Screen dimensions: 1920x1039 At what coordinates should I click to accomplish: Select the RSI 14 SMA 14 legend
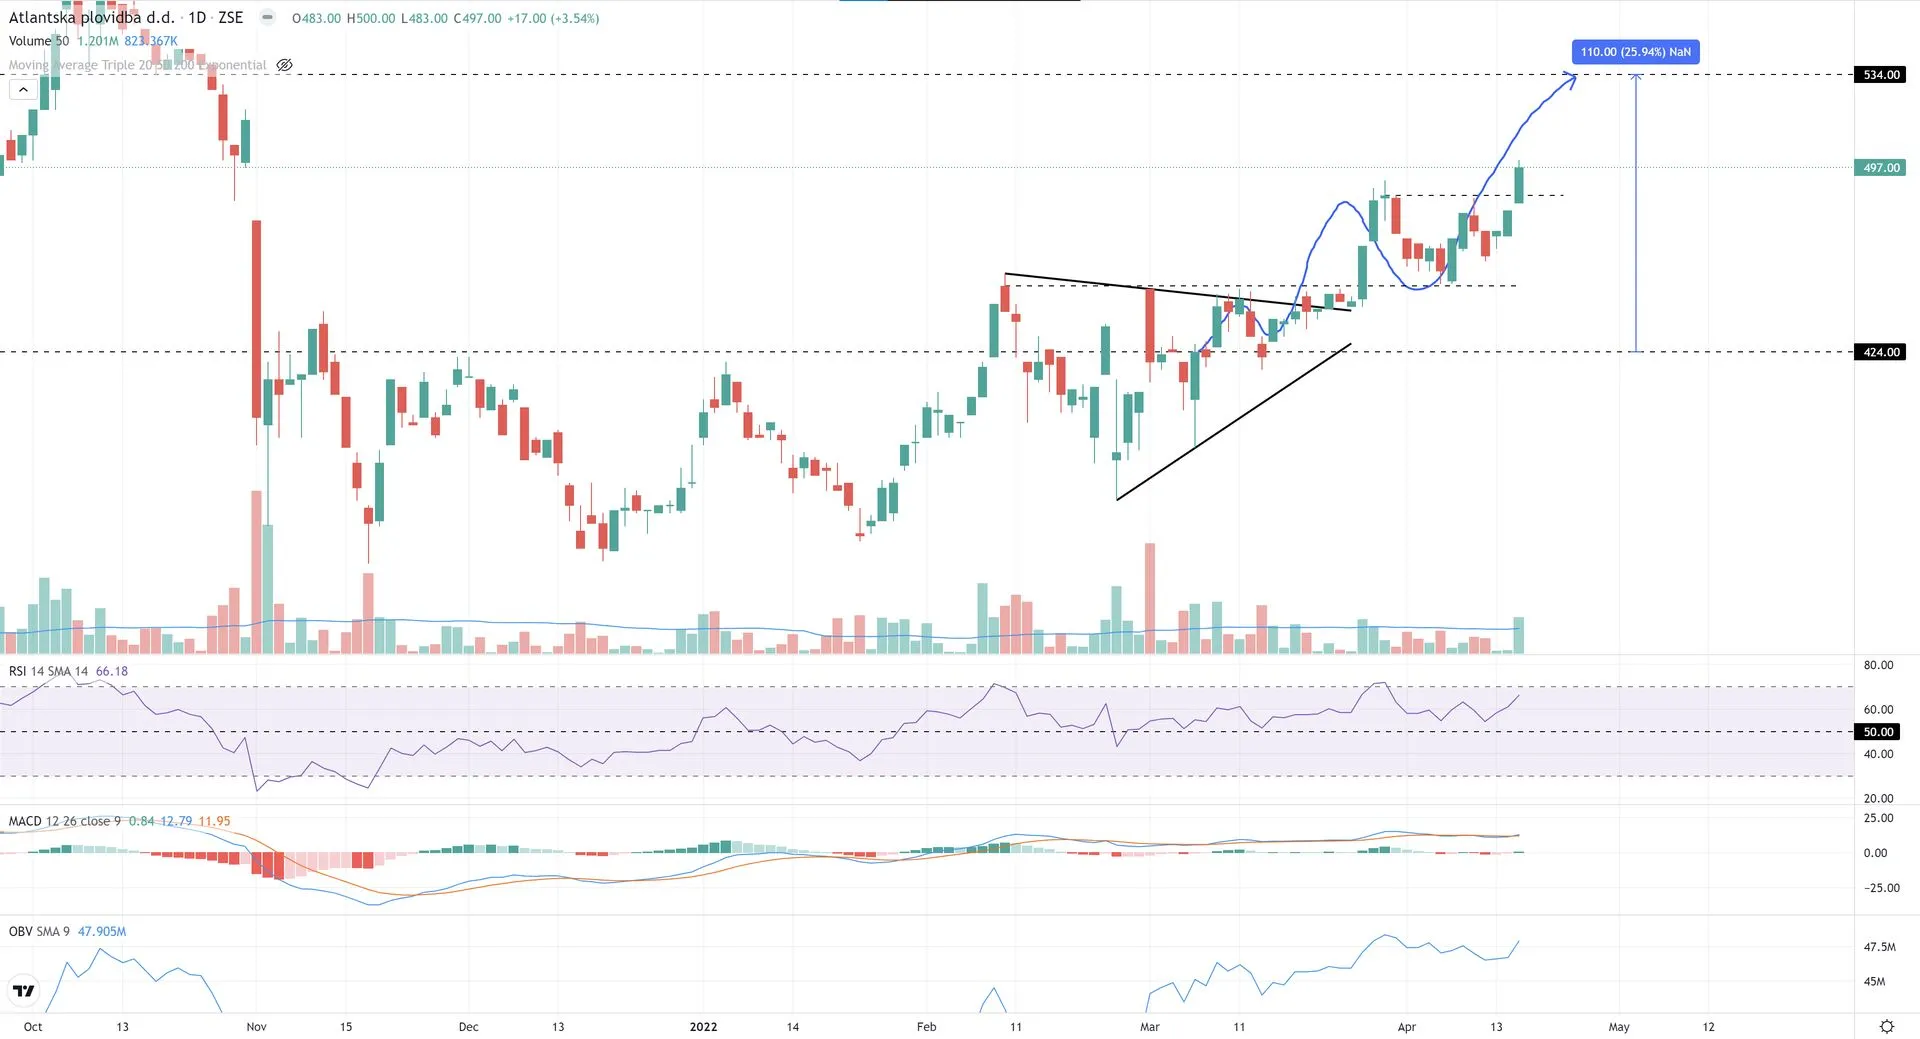pyautogui.click(x=48, y=671)
